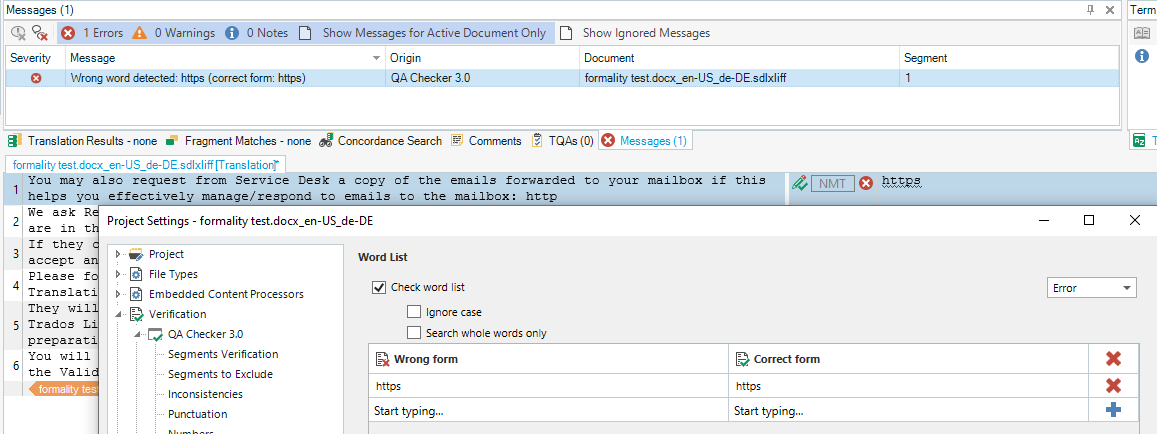Toggle Show Ignored Messages
1157x434 pixels.
coord(635,32)
